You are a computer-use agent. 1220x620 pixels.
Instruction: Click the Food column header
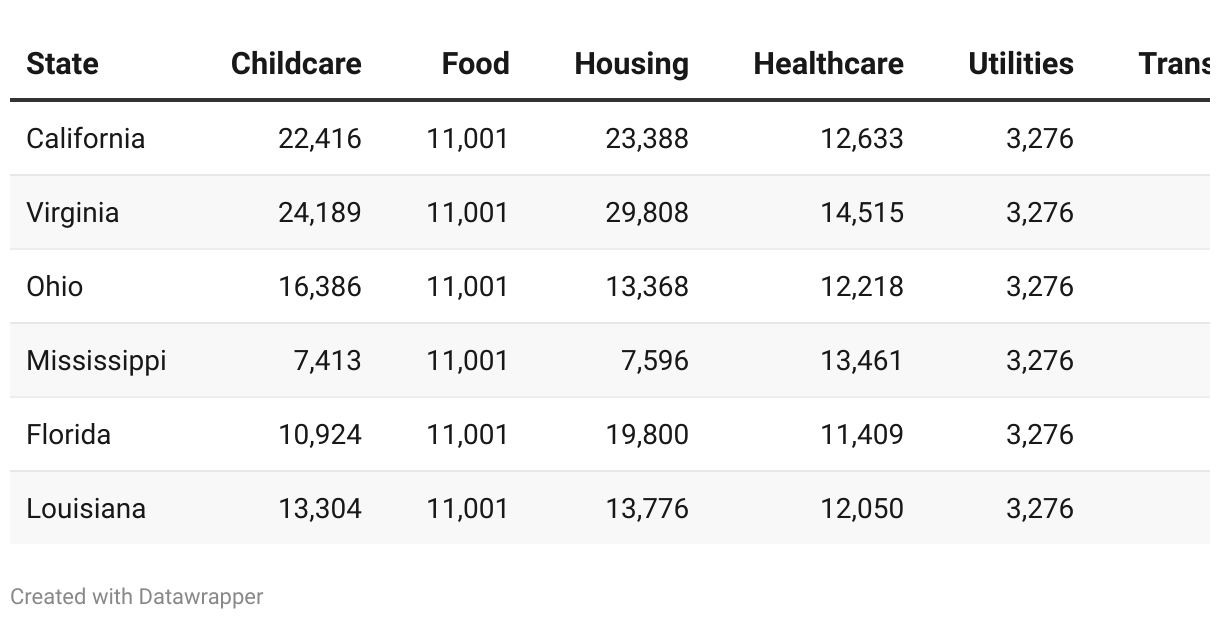[475, 64]
